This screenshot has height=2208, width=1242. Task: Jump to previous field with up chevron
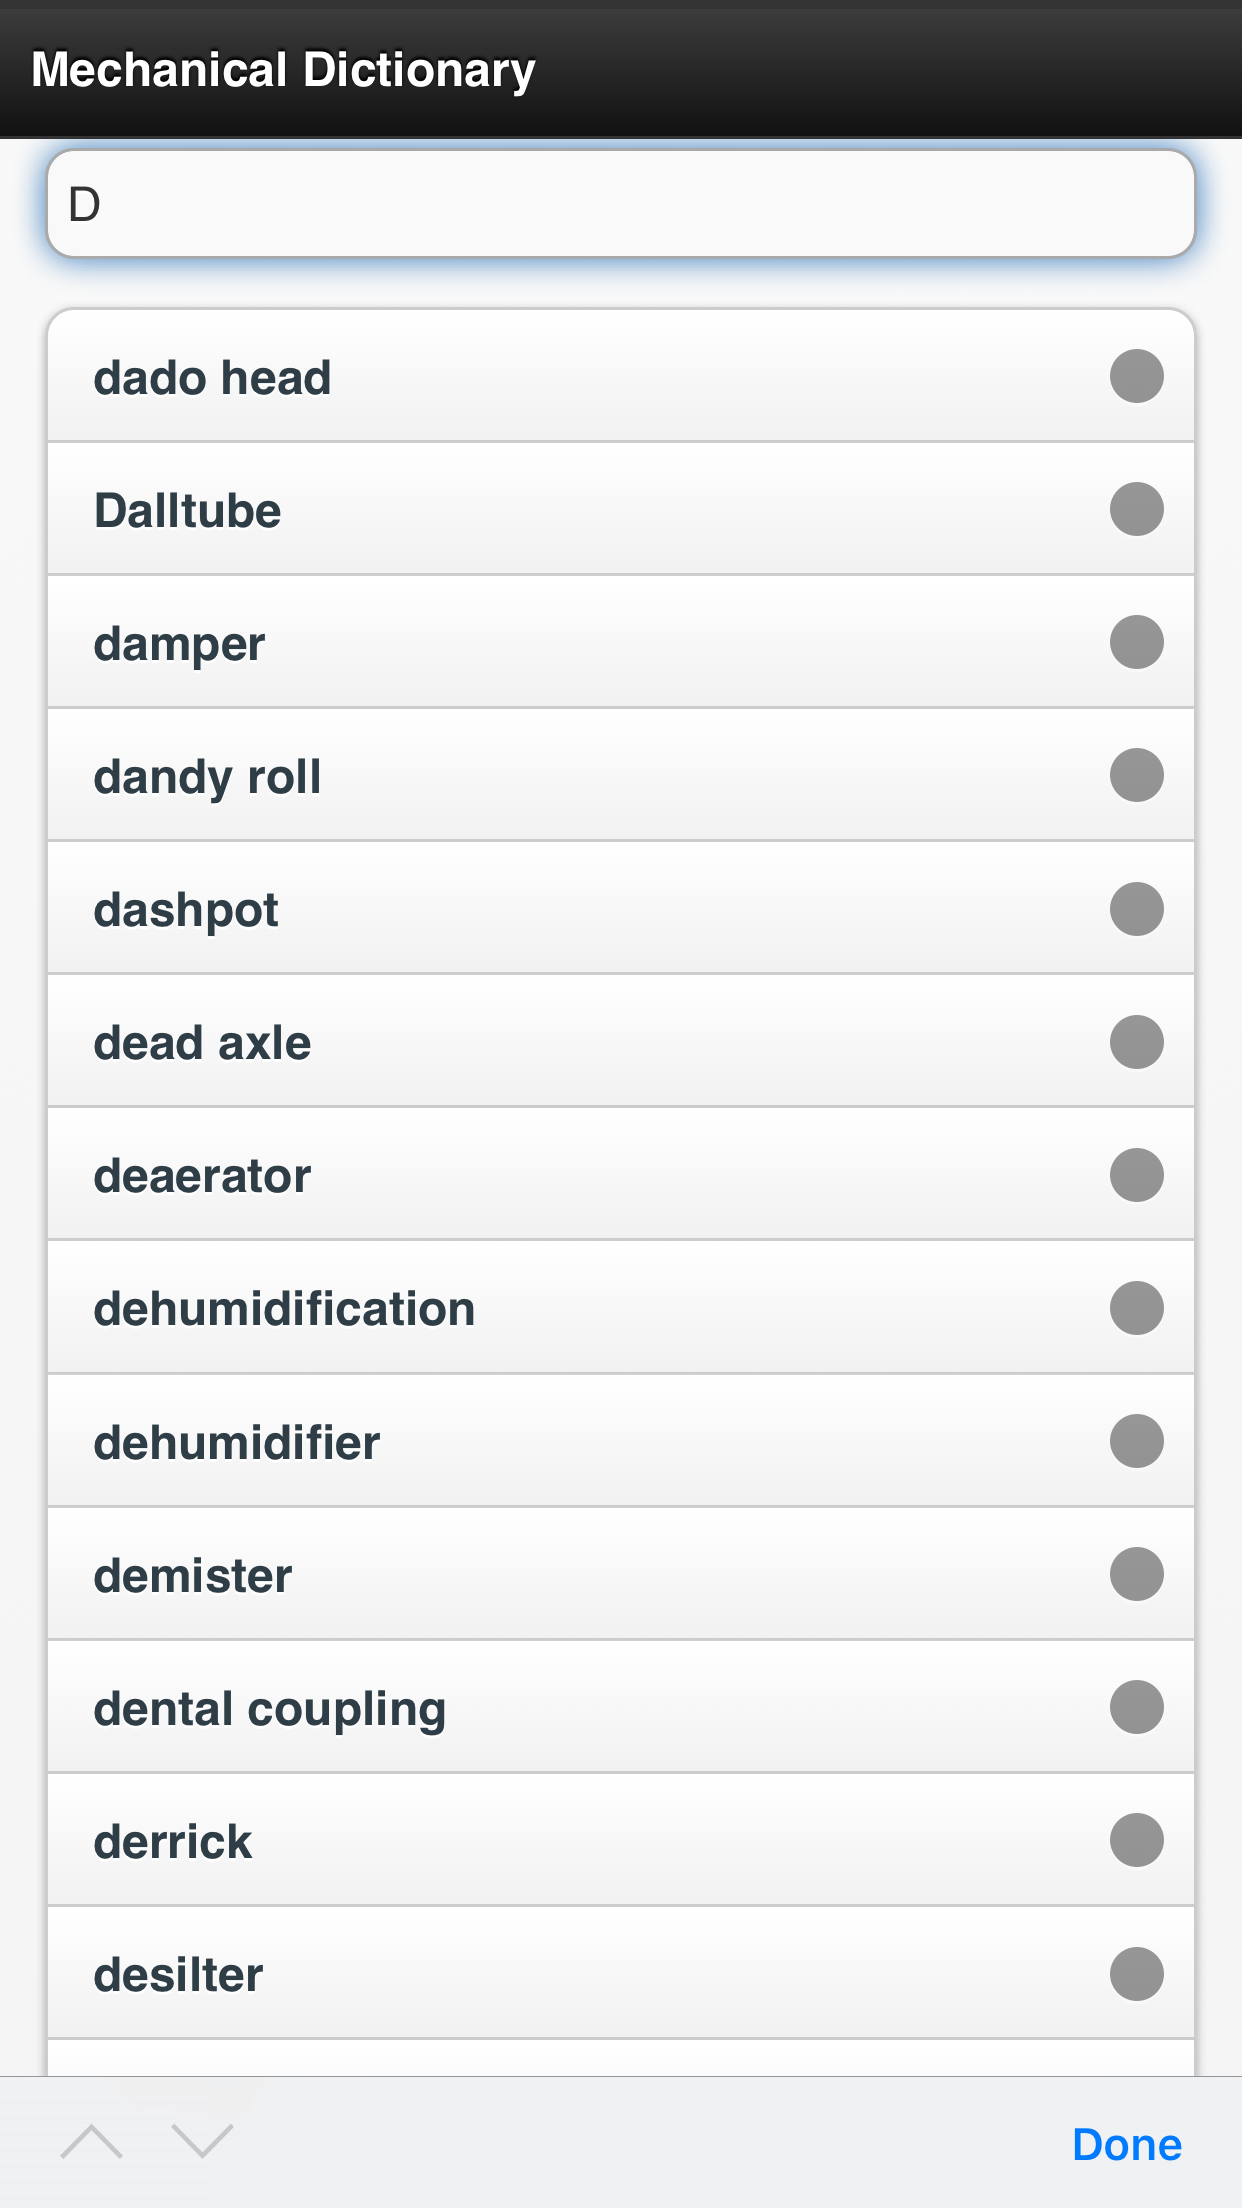92,2142
